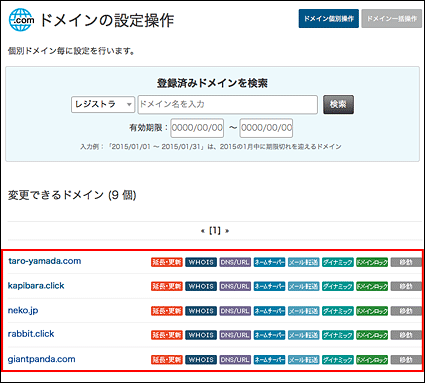Click ネームサーバー for giantpanda.com

coord(269,360)
